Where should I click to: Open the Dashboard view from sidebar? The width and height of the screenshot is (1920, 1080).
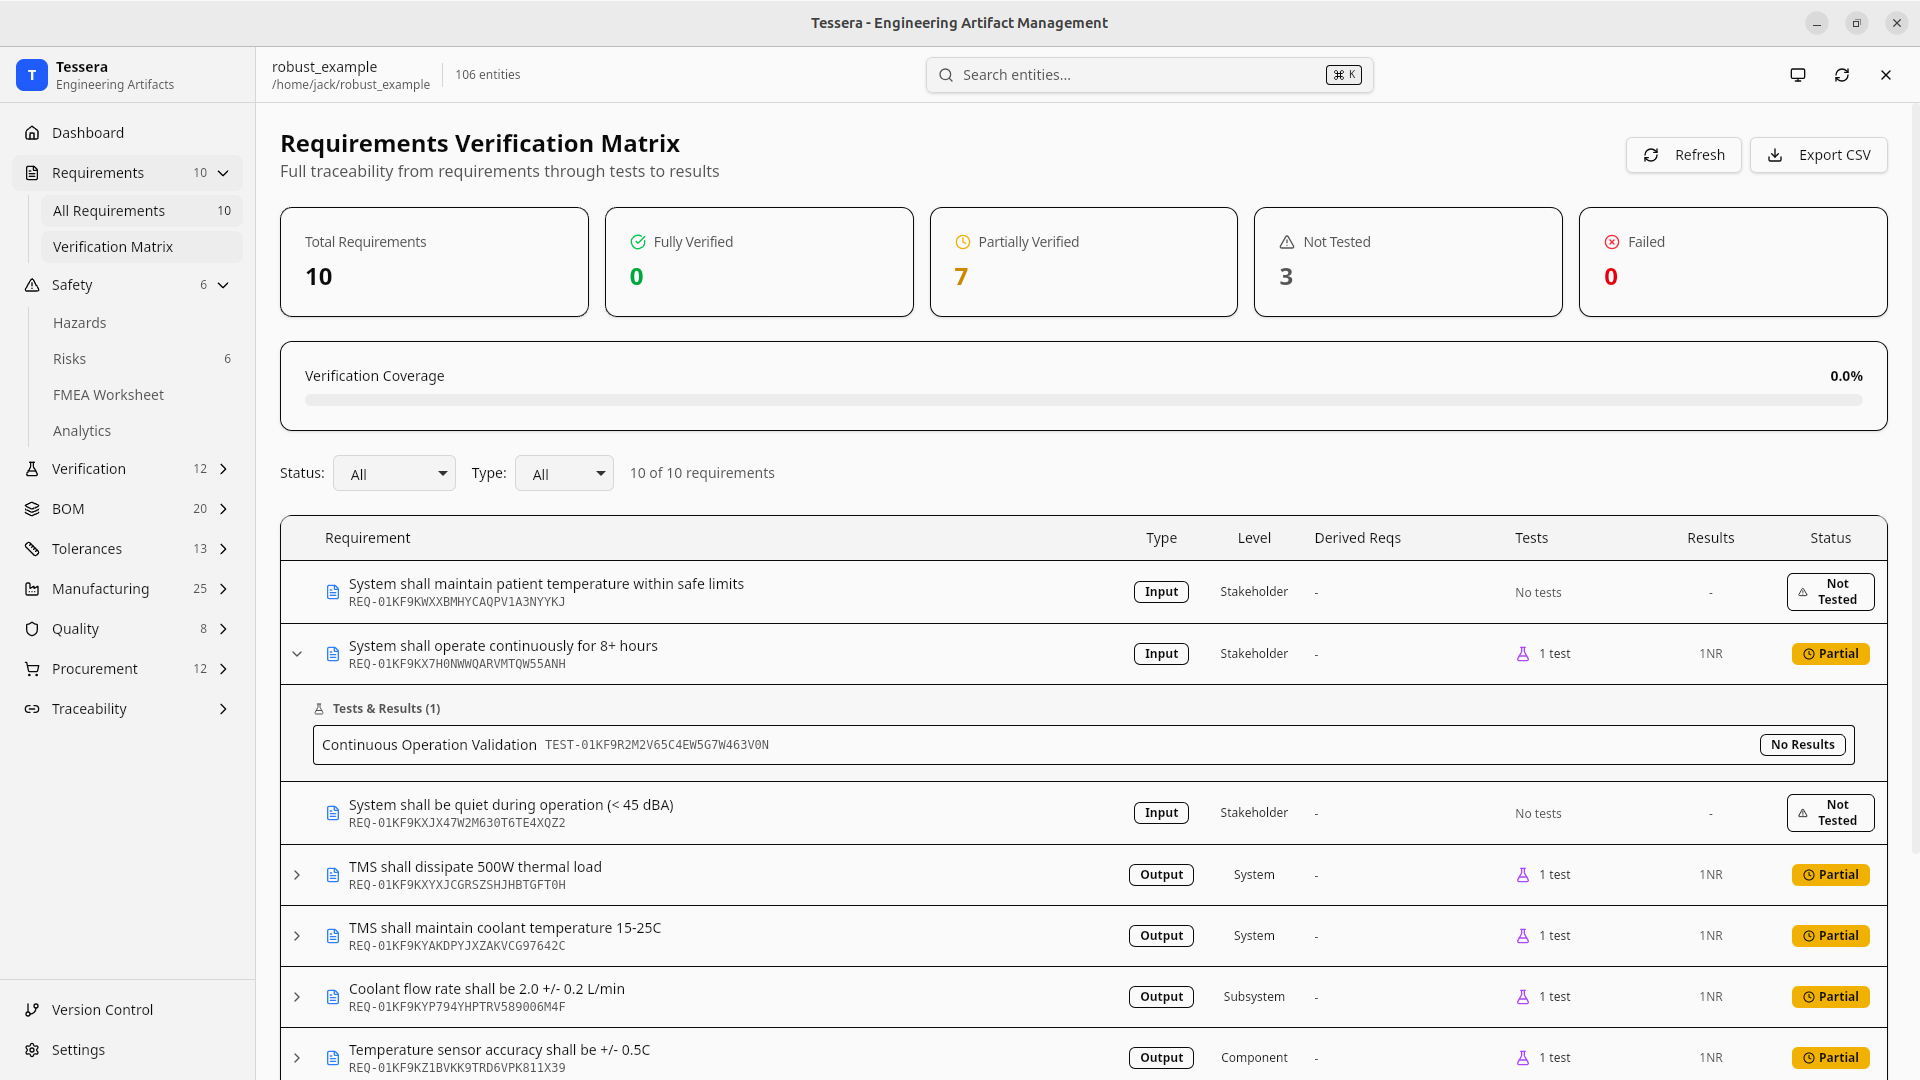(88, 132)
